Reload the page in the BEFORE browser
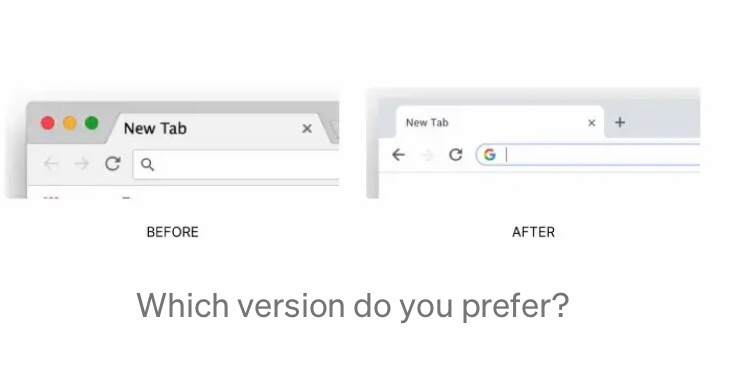Image resolution: width=750 pixels, height=386 pixels. coord(112,163)
